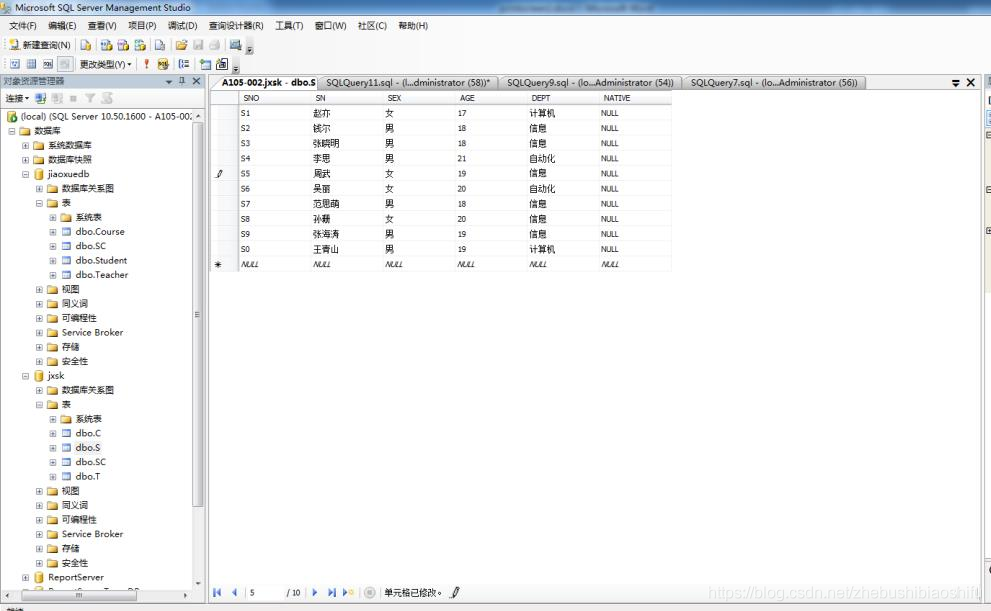Image resolution: width=991 pixels, height=611 pixels.
Task: Click the Object Explorer filter funnel icon
Action: [90, 98]
